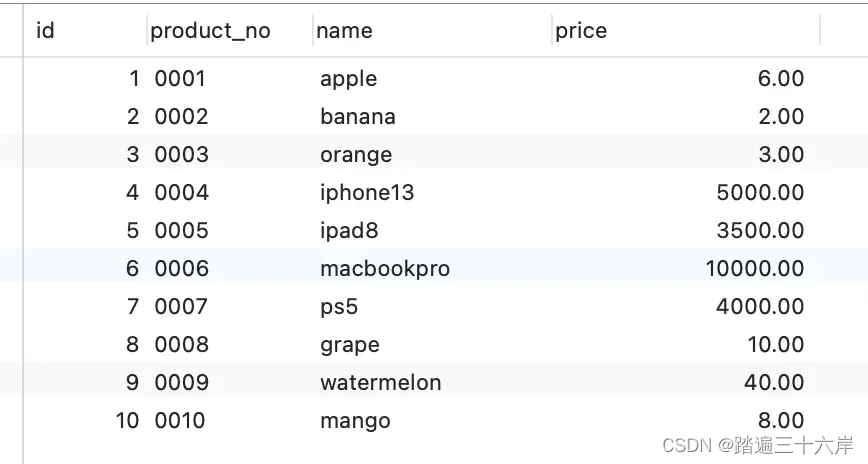Select the 10000.00 price cell
Image resolution: width=868 pixels, height=464 pixels.
tap(755, 269)
